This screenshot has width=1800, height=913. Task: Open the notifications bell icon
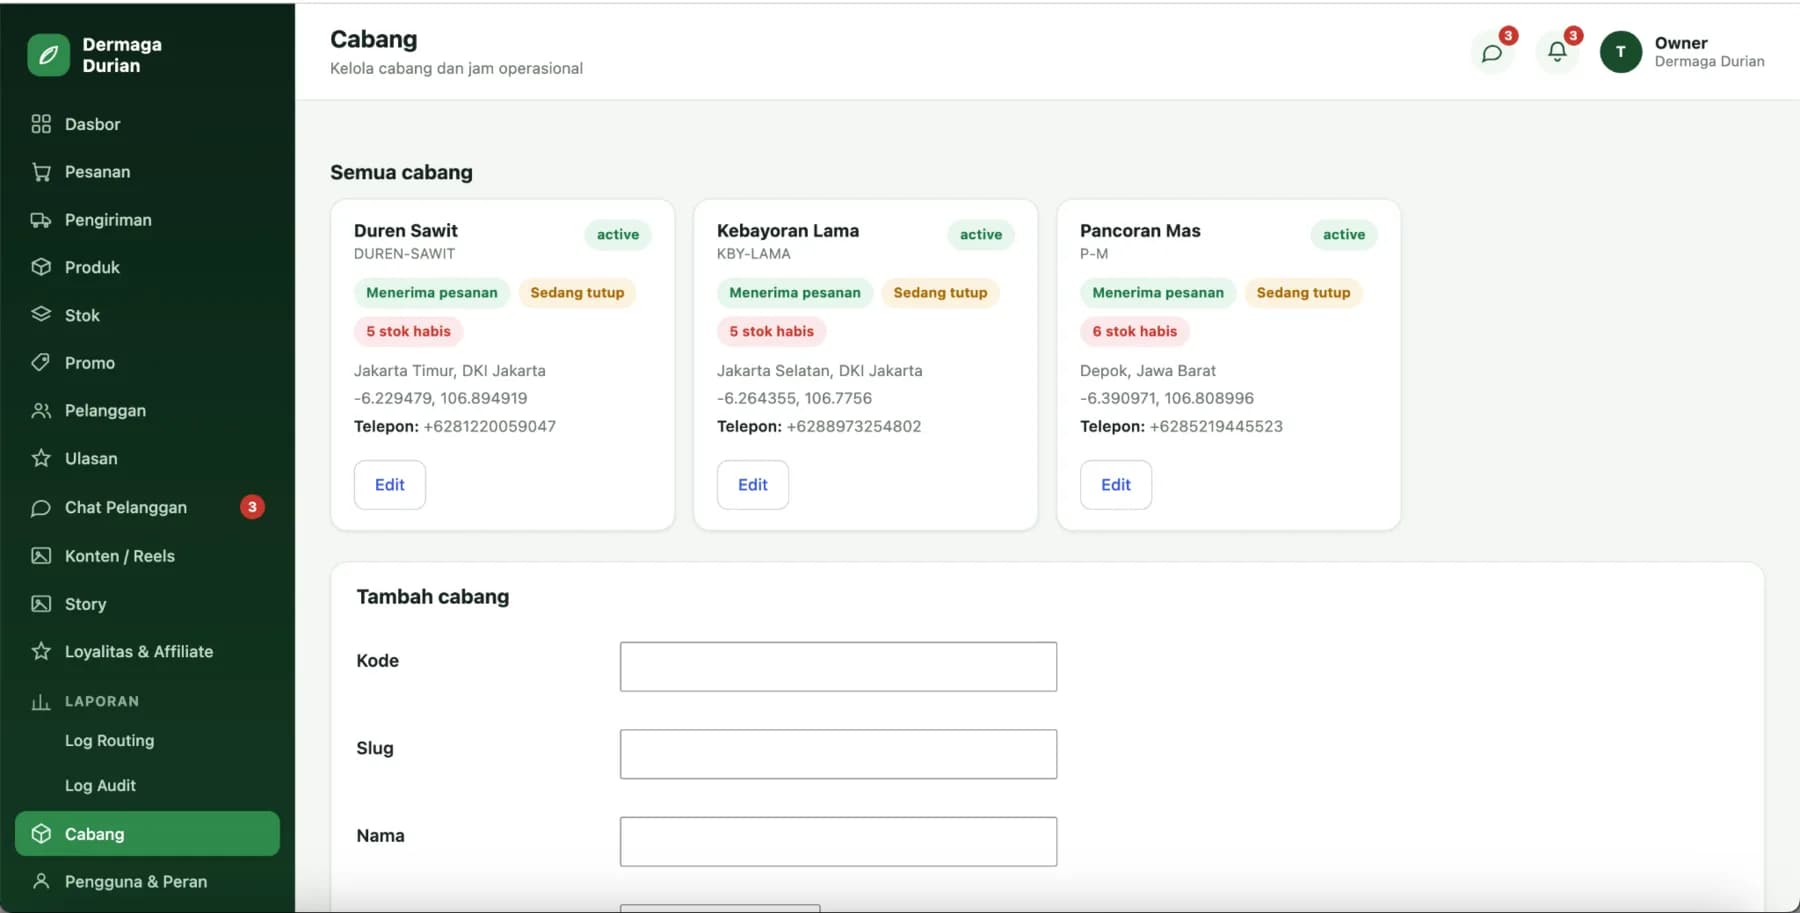pos(1557,53)
